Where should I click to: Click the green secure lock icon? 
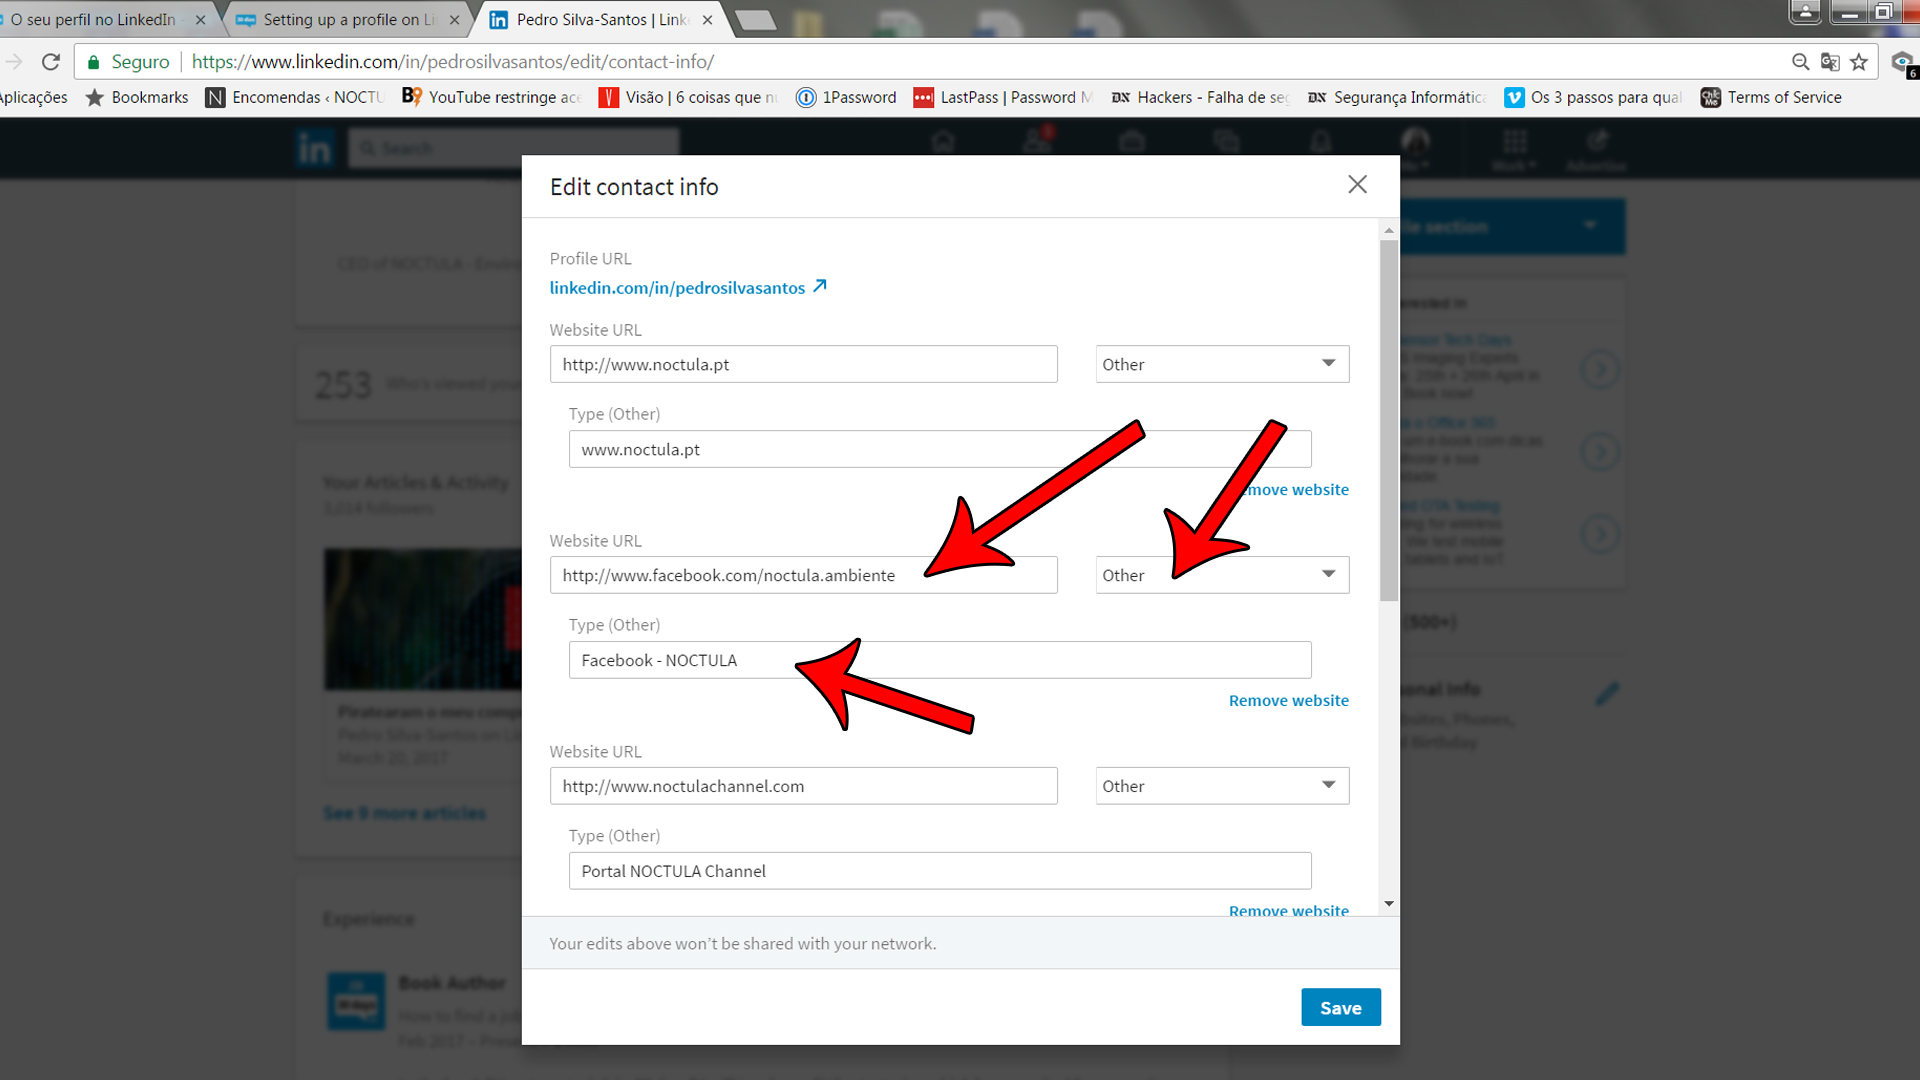(93, 62)
